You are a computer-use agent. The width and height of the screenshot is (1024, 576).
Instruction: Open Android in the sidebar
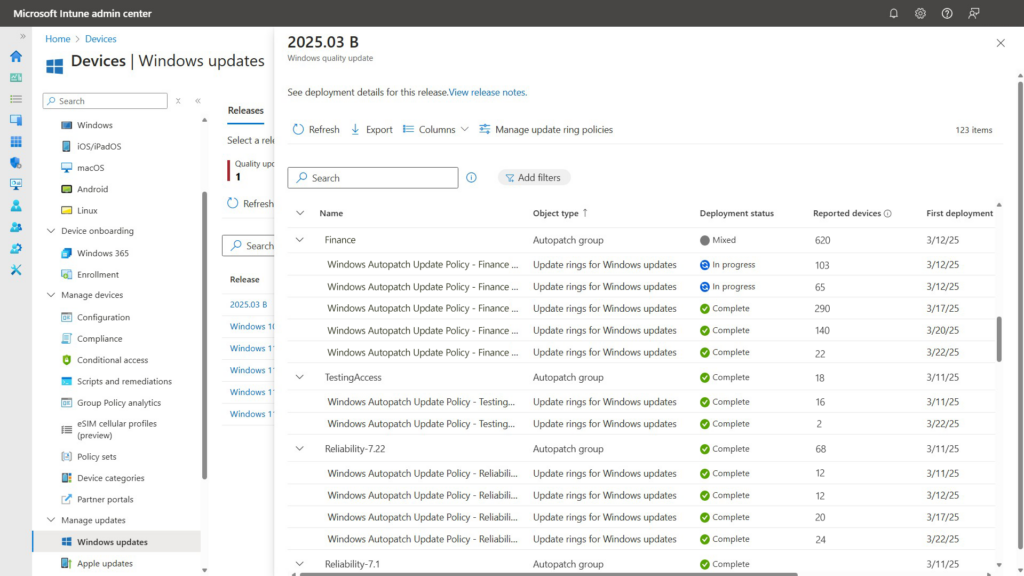click(93, 189)
